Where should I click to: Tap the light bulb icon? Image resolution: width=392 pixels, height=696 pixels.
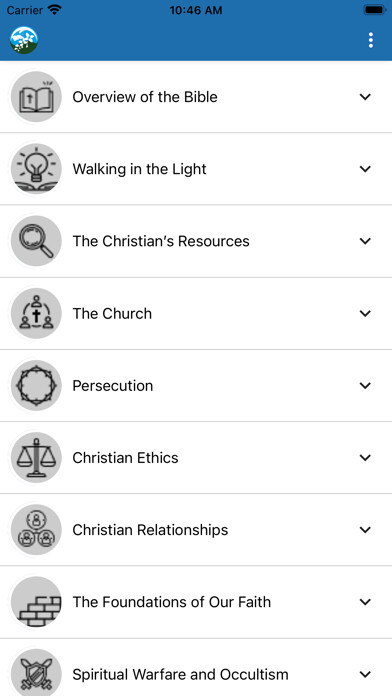point(36,169)
